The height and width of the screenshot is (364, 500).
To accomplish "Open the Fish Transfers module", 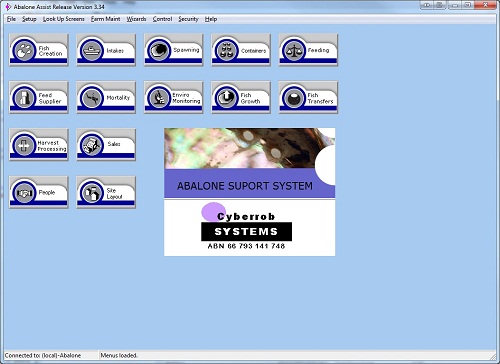I will coord(308,97).
